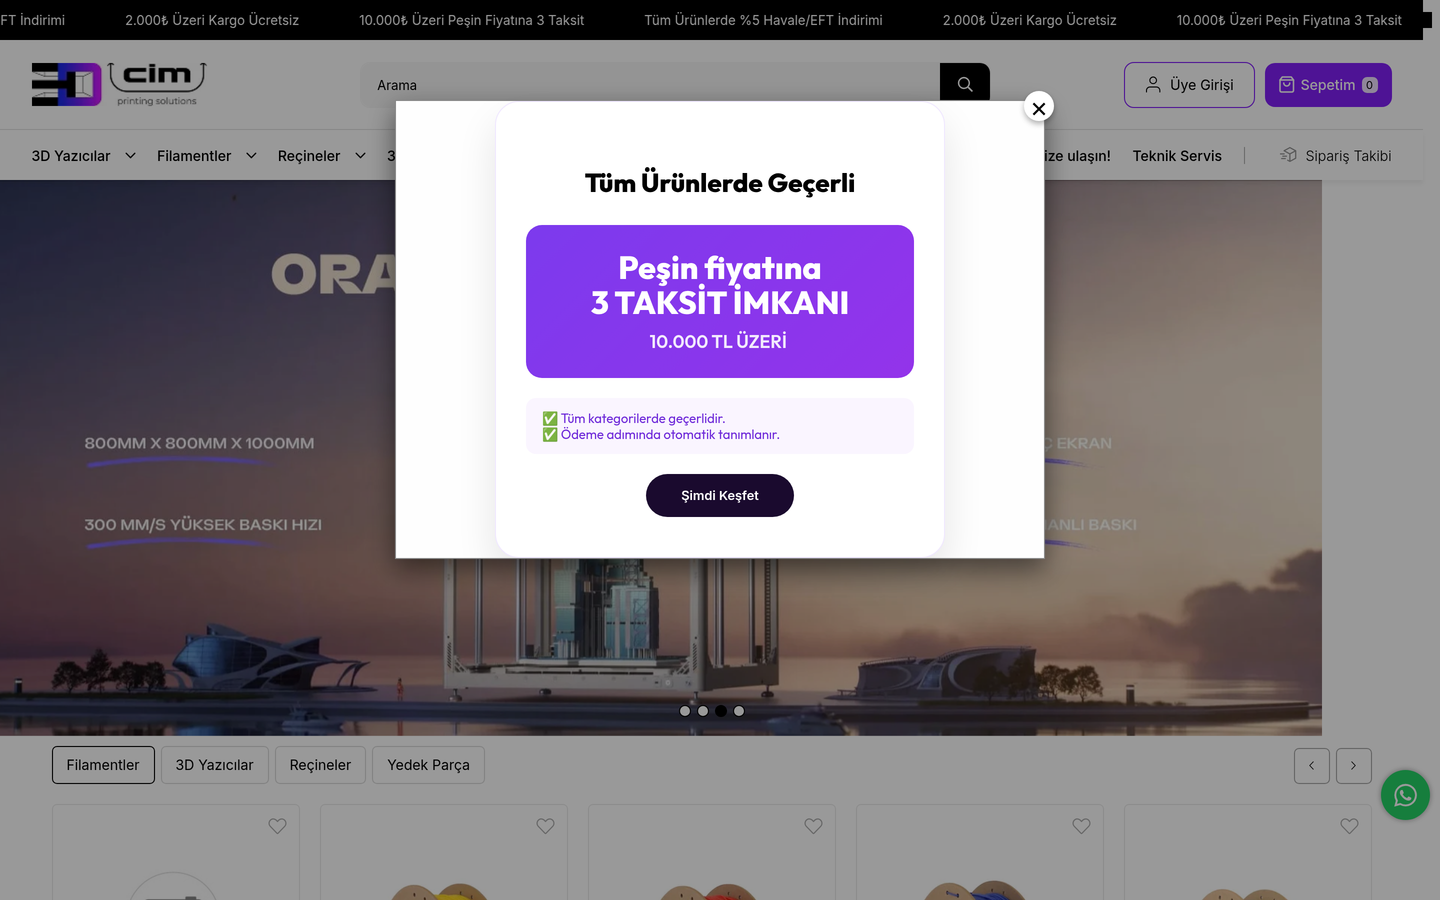Viewport: 1440px width, 900px height.
Task: Favorite the last product card heart
Action: coord(1349,826)
